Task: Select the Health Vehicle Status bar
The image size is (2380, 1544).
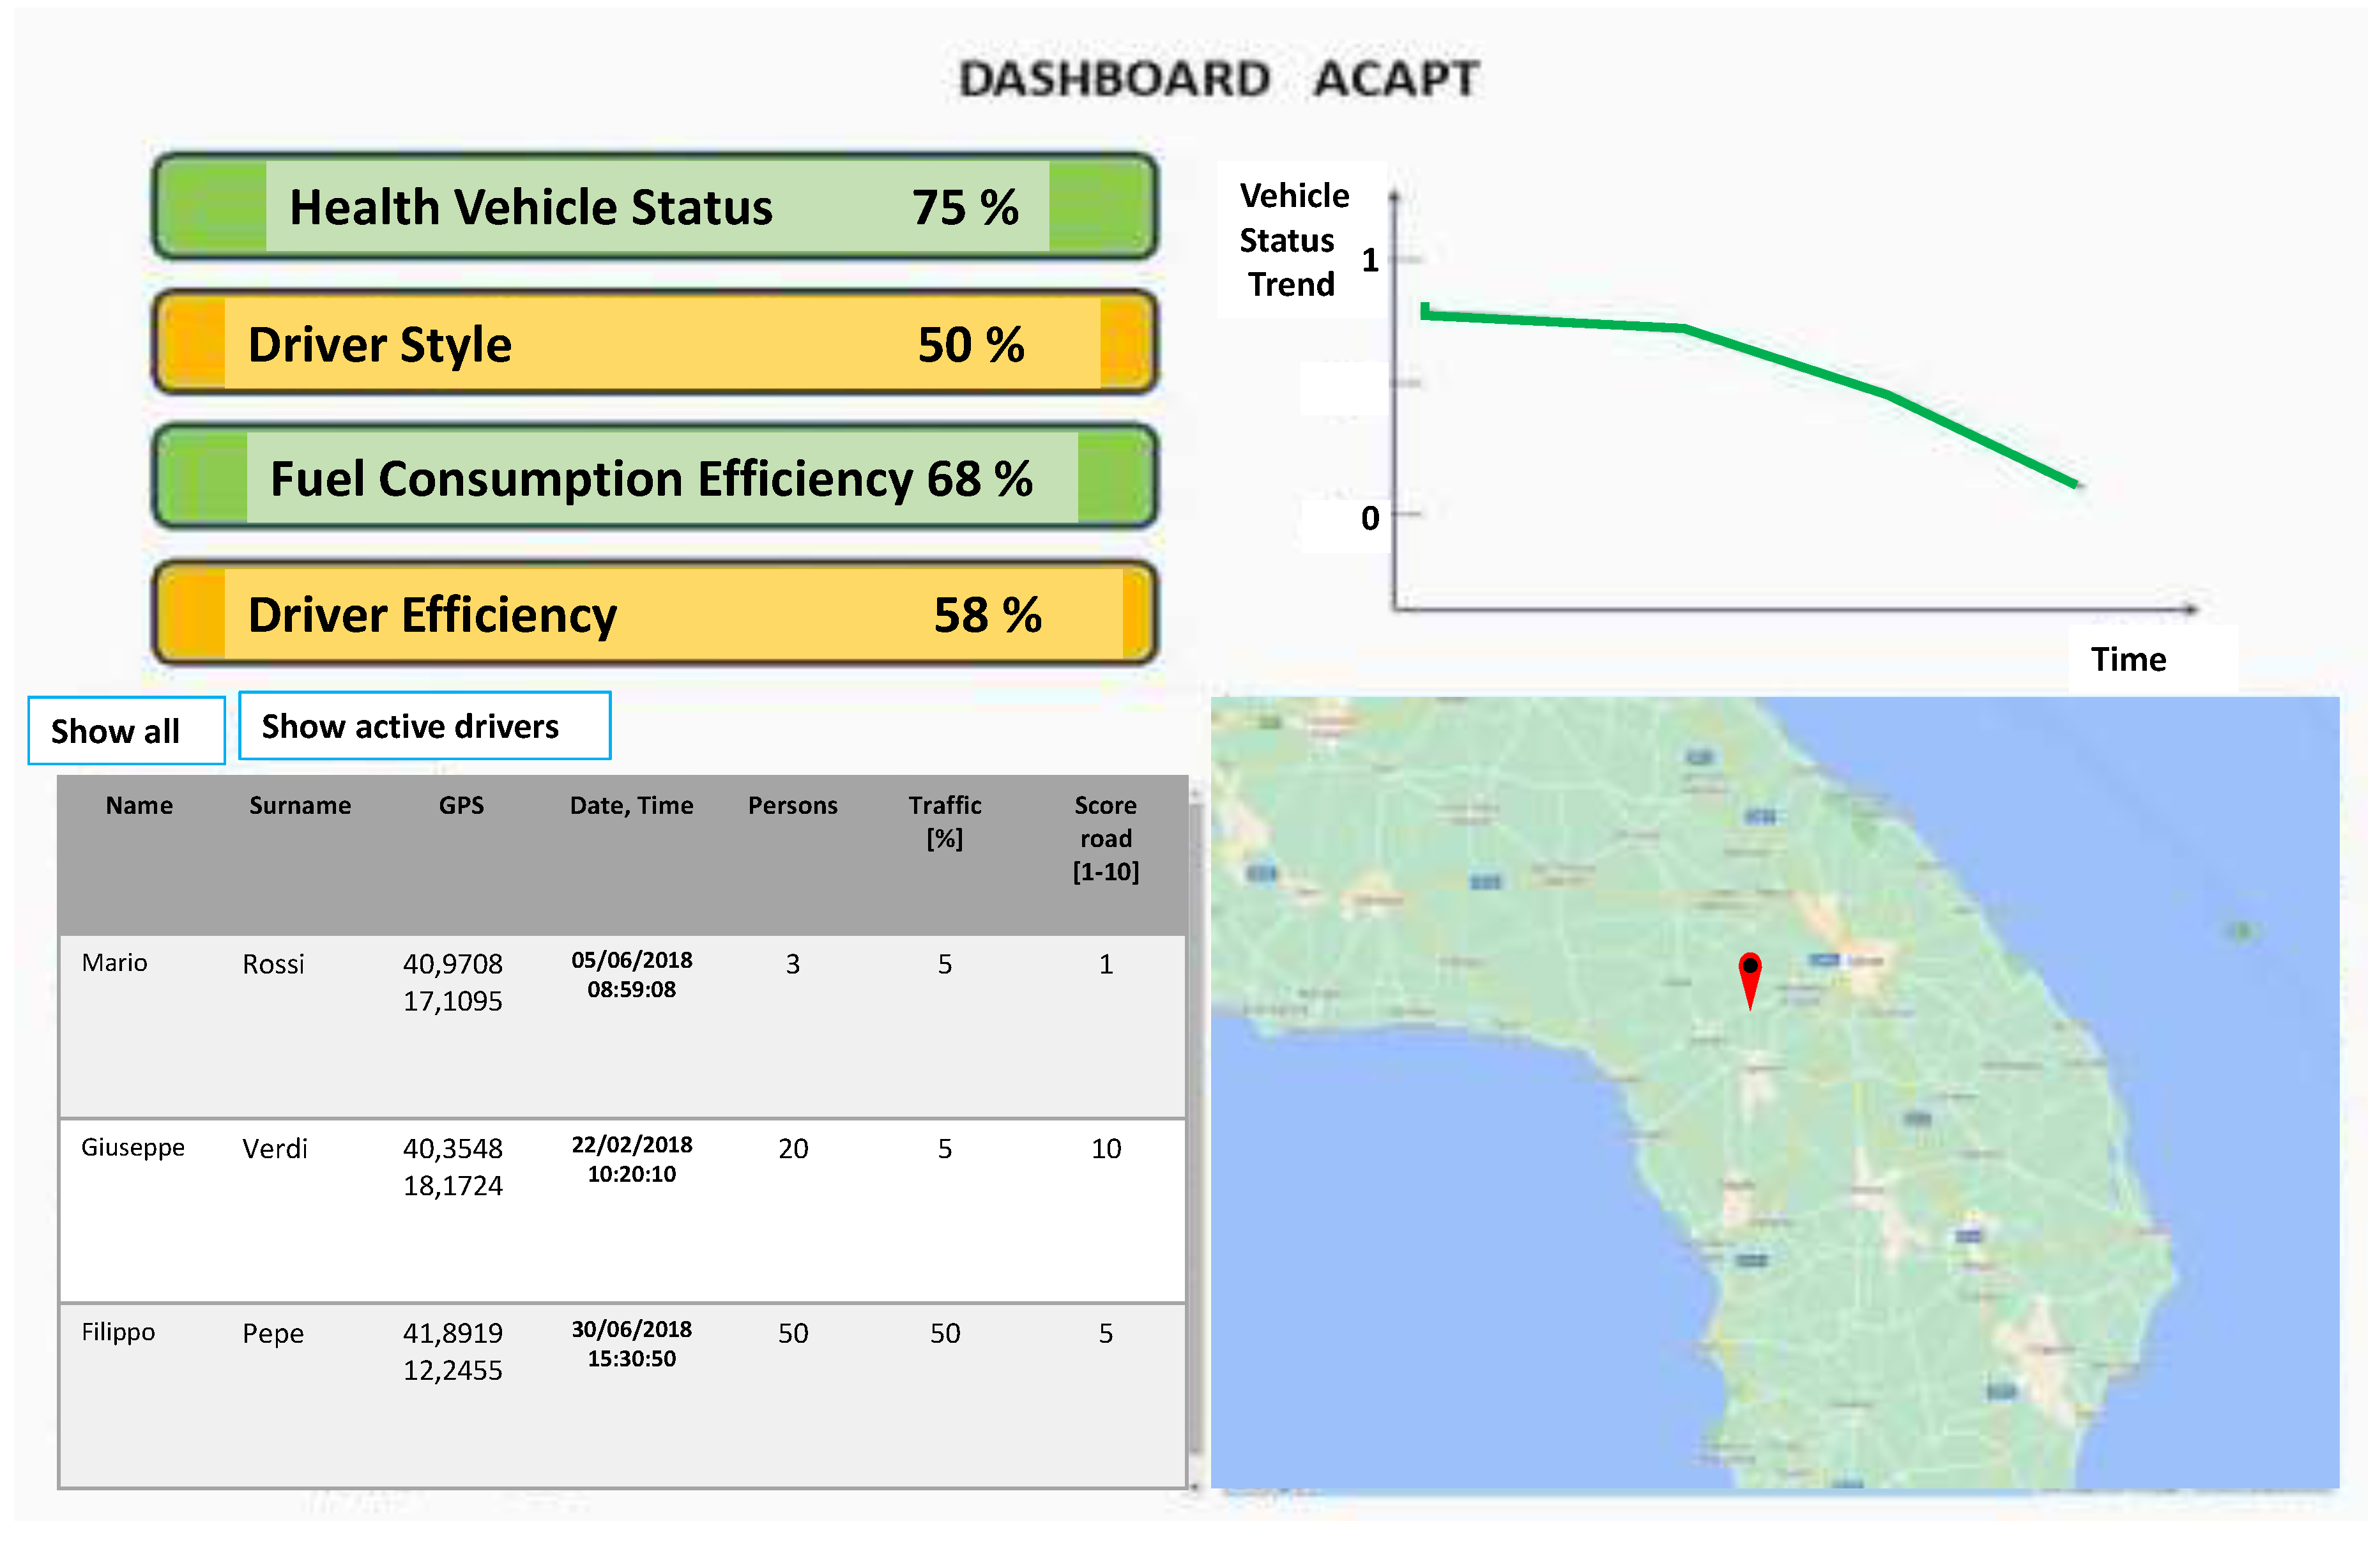Action: pyautogui.click(x=655, y=207)
